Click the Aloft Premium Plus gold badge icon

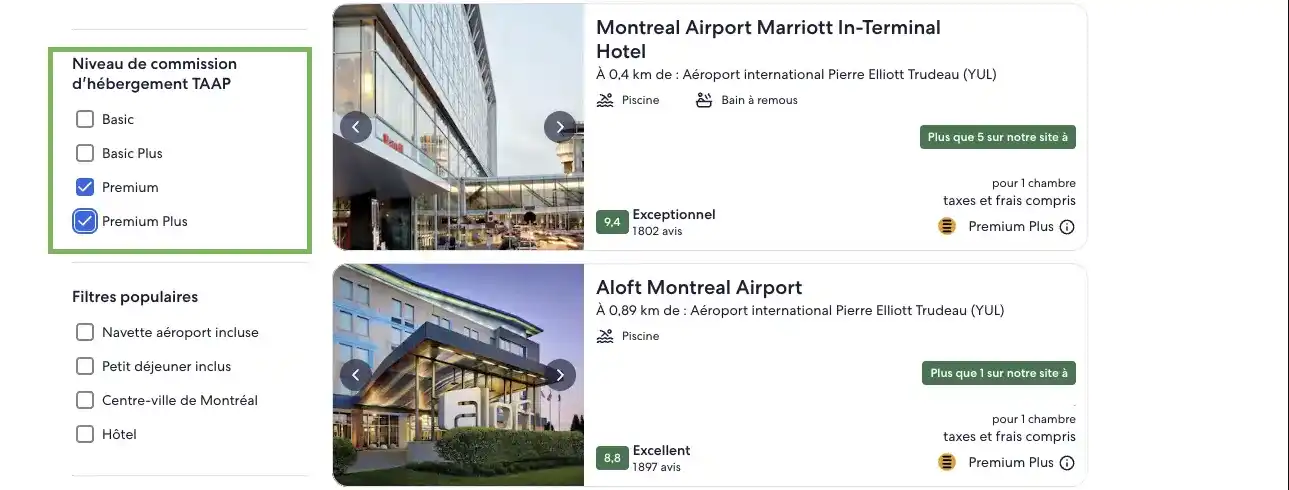point(947,462)
